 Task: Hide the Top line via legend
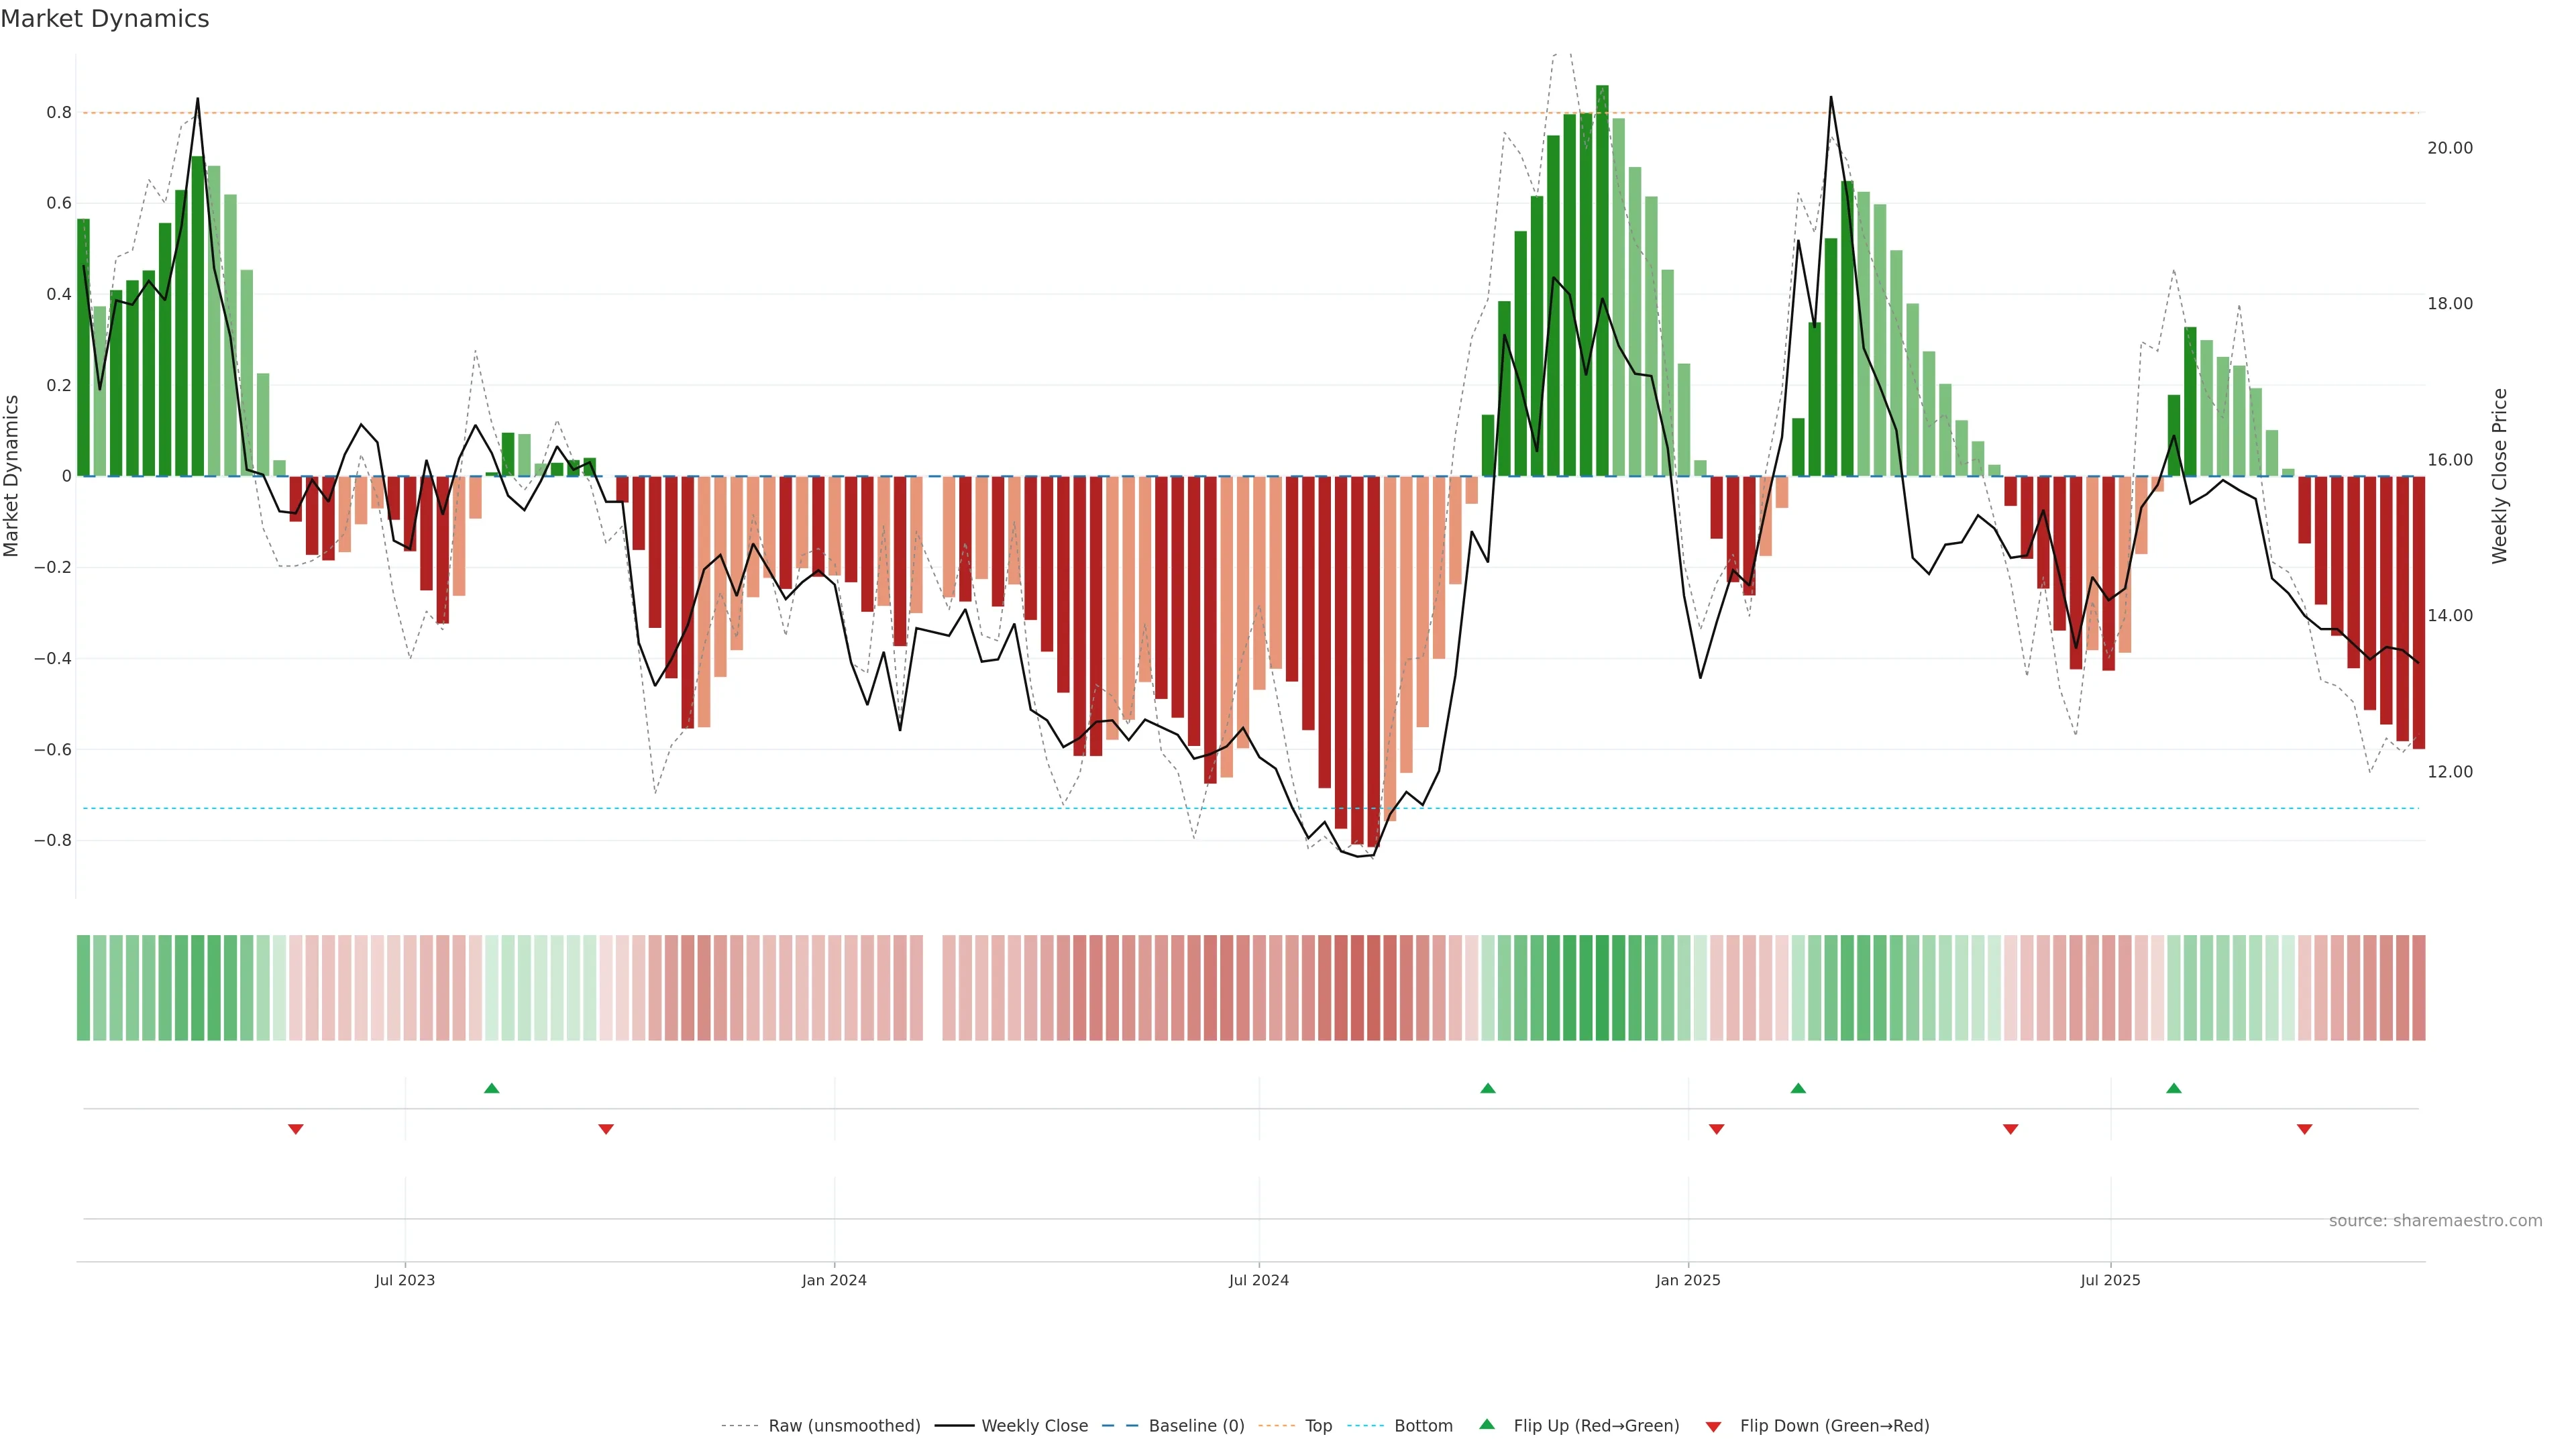point(1318,1426)
